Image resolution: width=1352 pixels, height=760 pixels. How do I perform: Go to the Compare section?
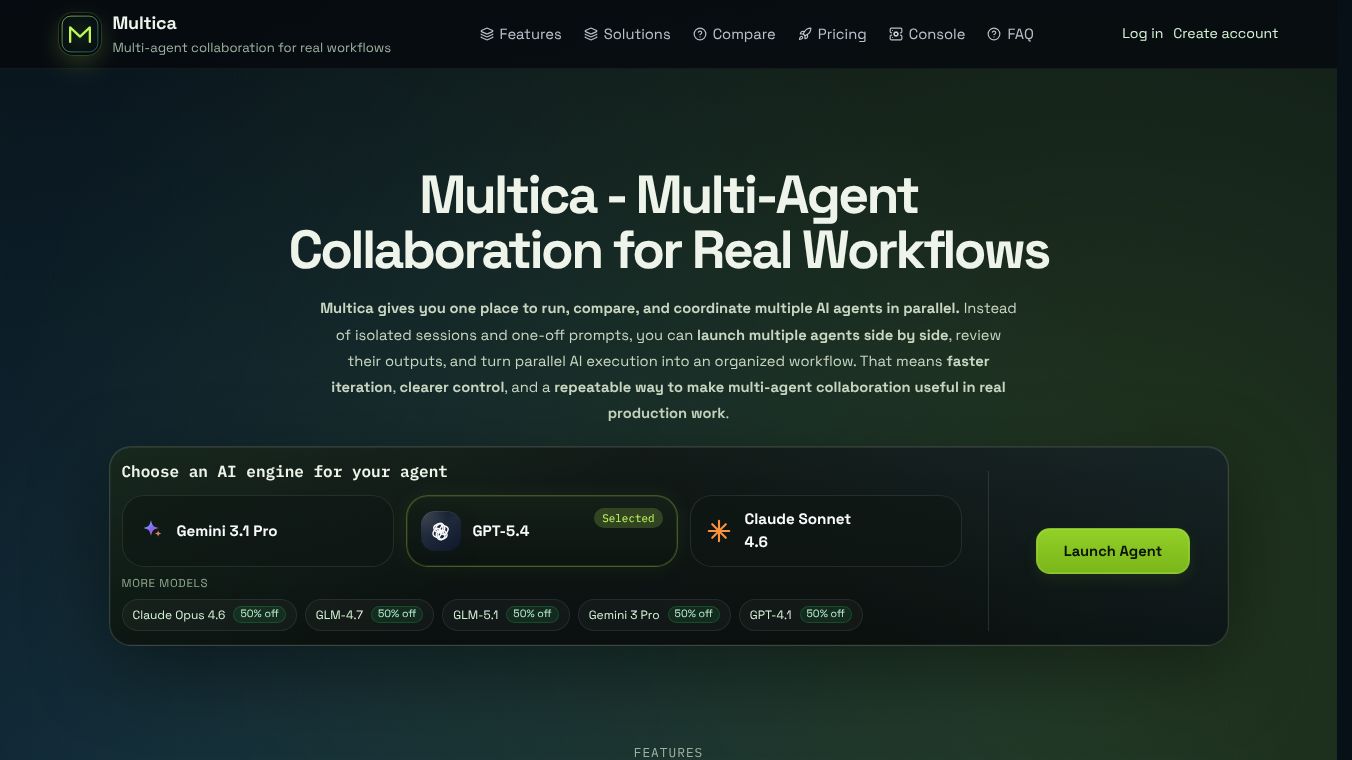tap(734, 34)
